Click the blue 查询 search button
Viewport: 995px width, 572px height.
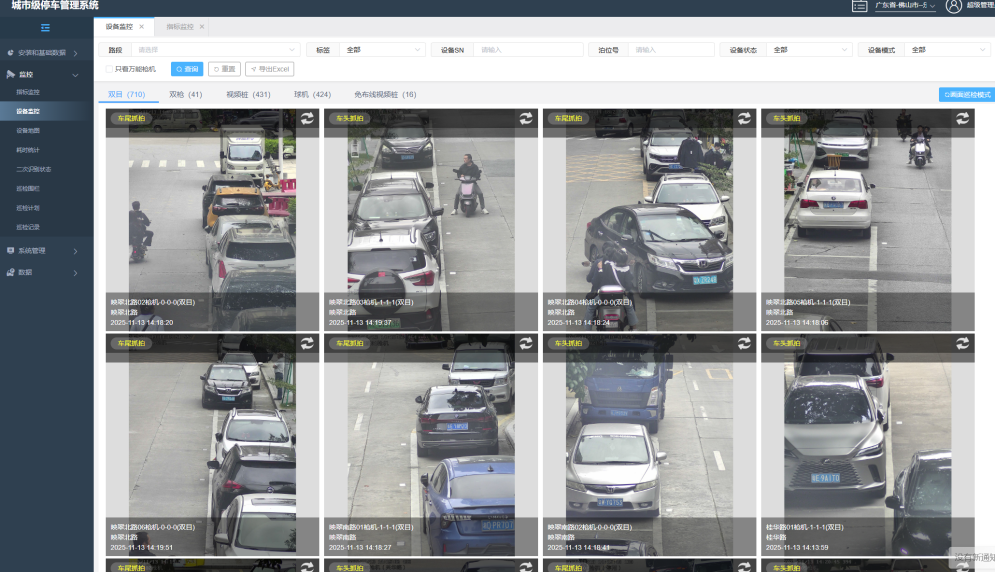click(186, 69)
